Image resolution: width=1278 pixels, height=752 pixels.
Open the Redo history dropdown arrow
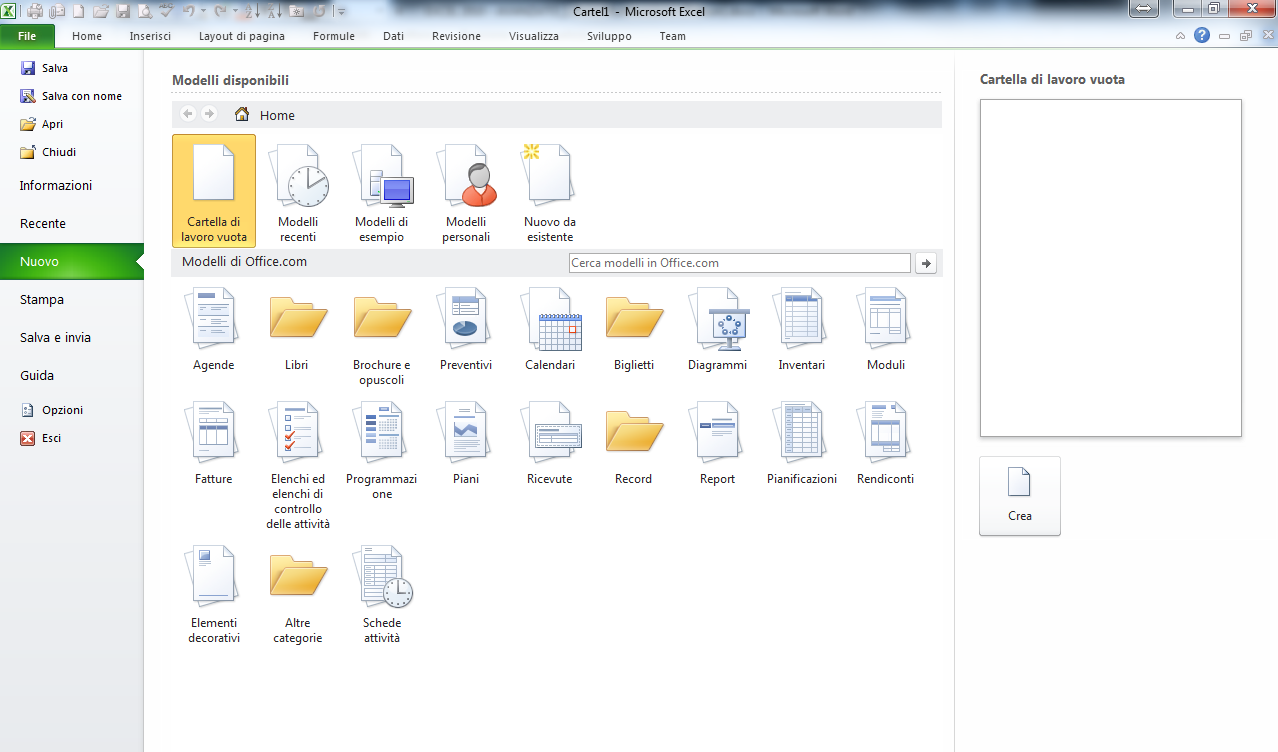235,11
